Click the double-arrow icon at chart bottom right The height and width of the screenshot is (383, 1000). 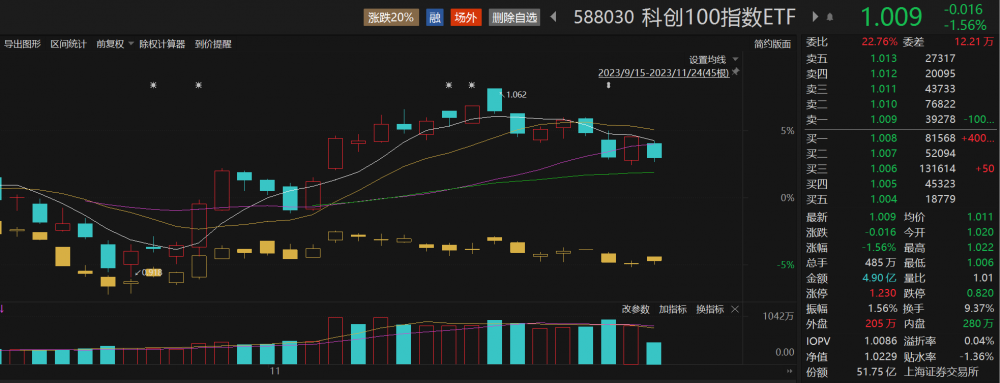click(791, 372)
